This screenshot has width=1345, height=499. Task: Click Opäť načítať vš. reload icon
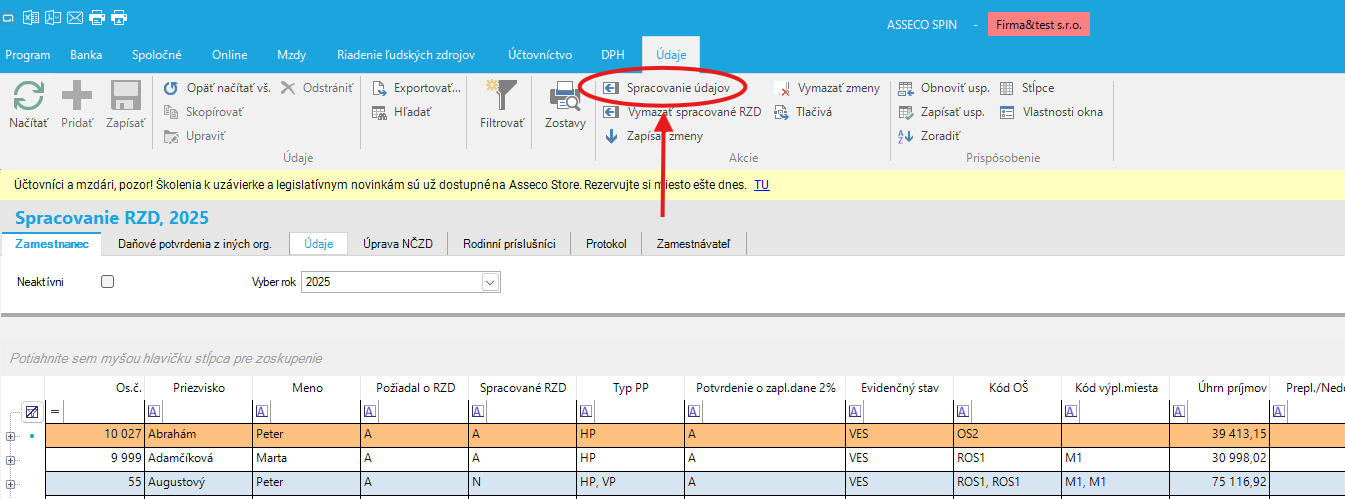pos(172,88)
